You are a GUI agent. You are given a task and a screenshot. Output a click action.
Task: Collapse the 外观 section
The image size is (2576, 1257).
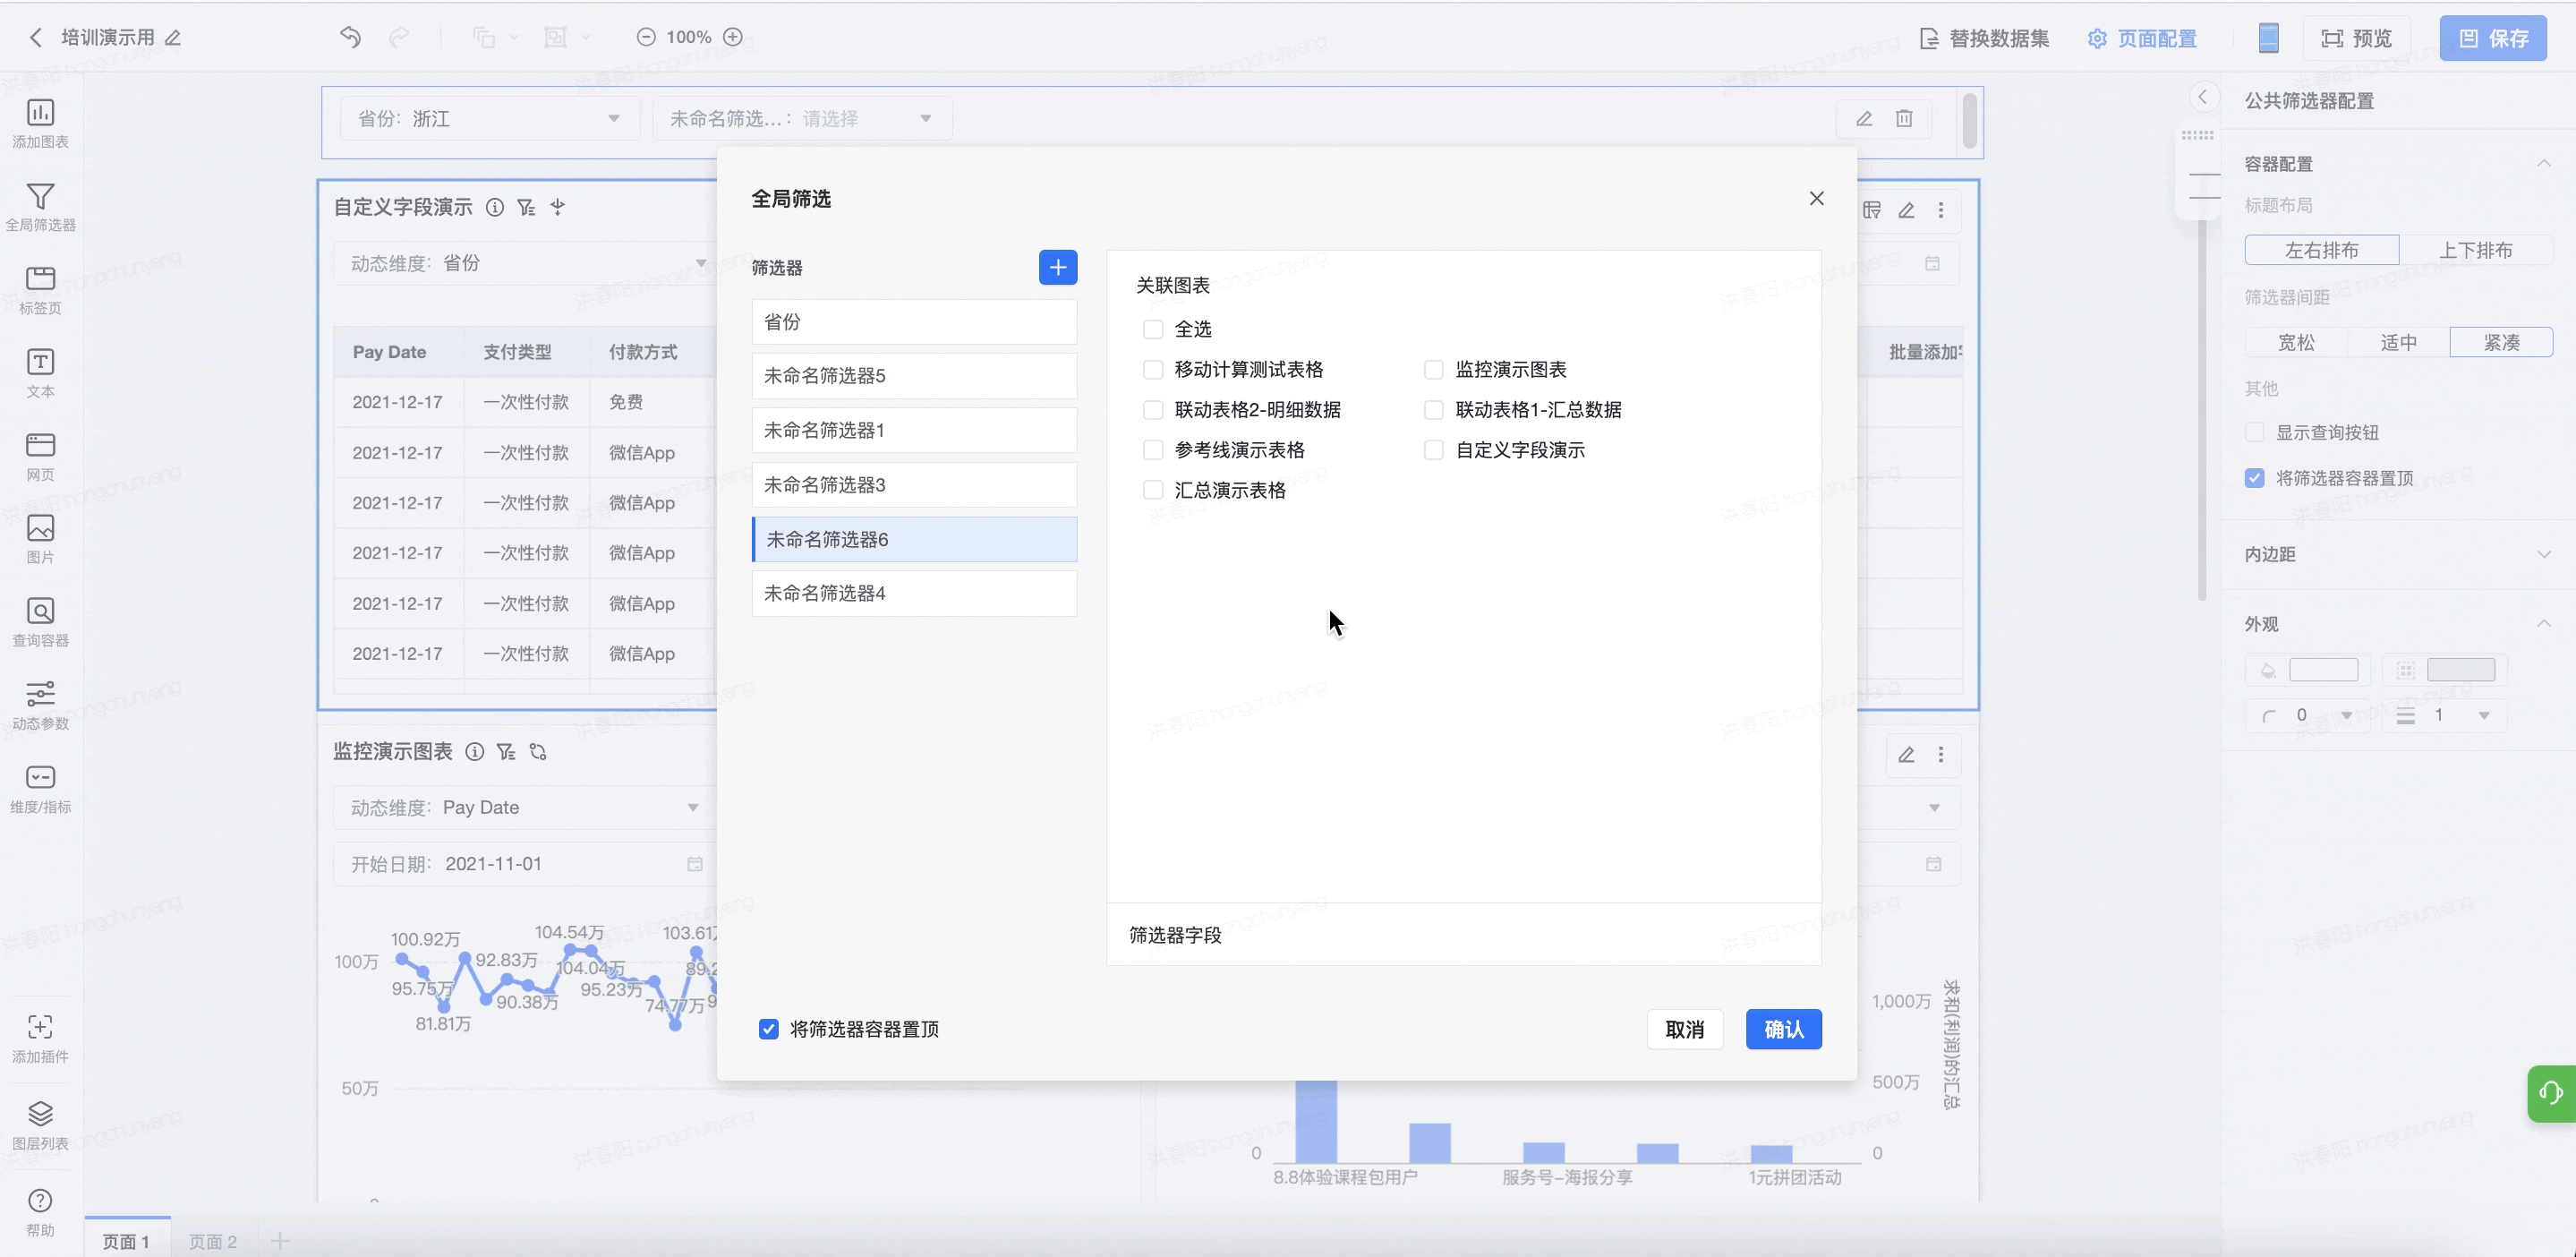coord(2543,623)
